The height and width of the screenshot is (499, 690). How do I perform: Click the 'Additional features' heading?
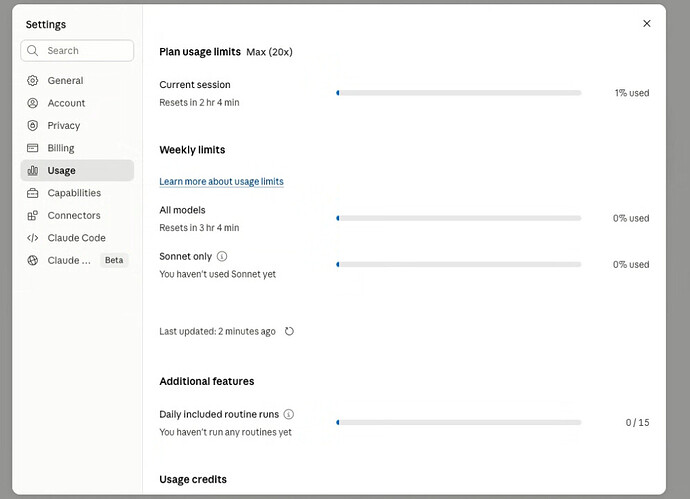pos(207,381)
